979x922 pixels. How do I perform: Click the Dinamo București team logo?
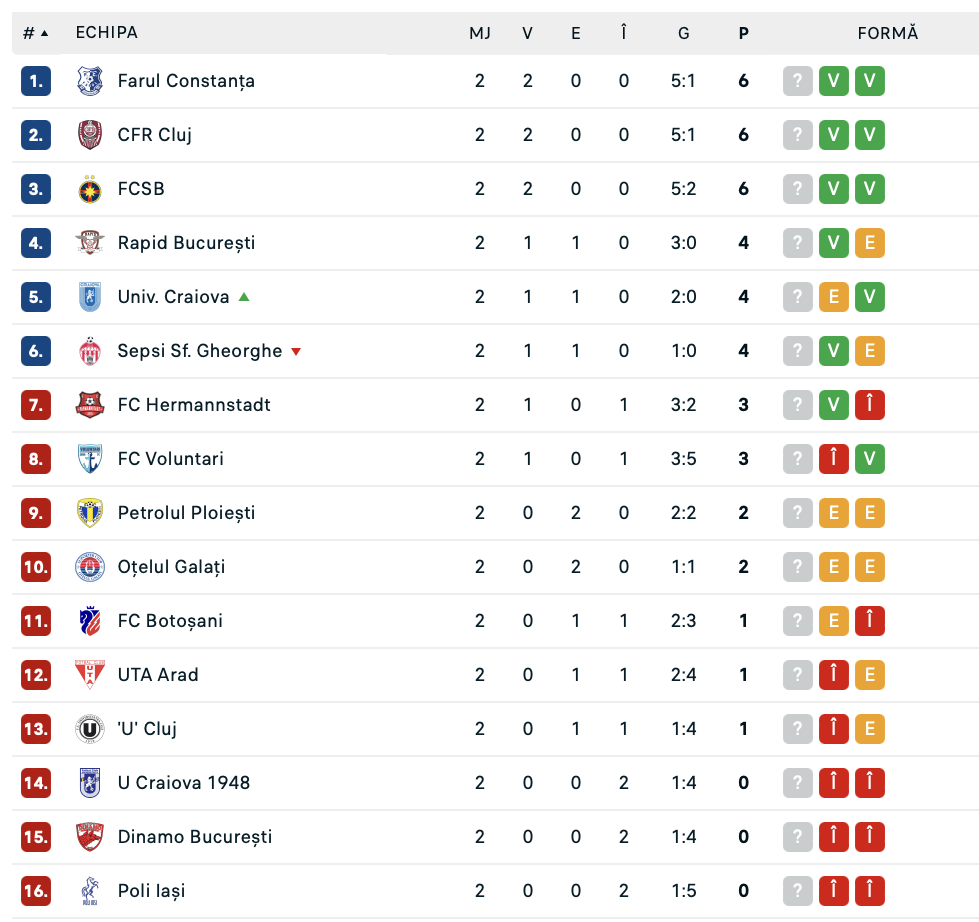tap(90, 837)
